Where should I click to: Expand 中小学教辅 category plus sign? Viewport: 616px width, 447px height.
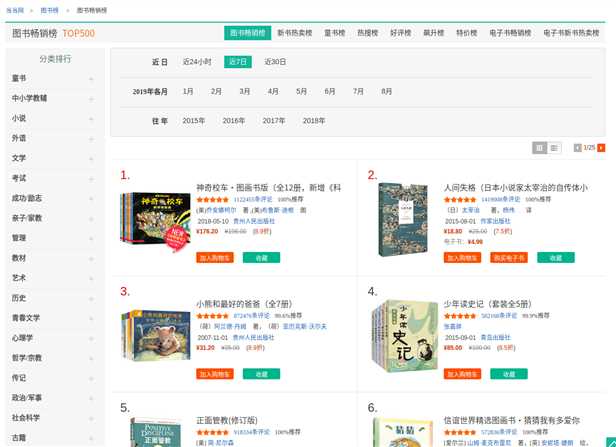click(91, 99)
